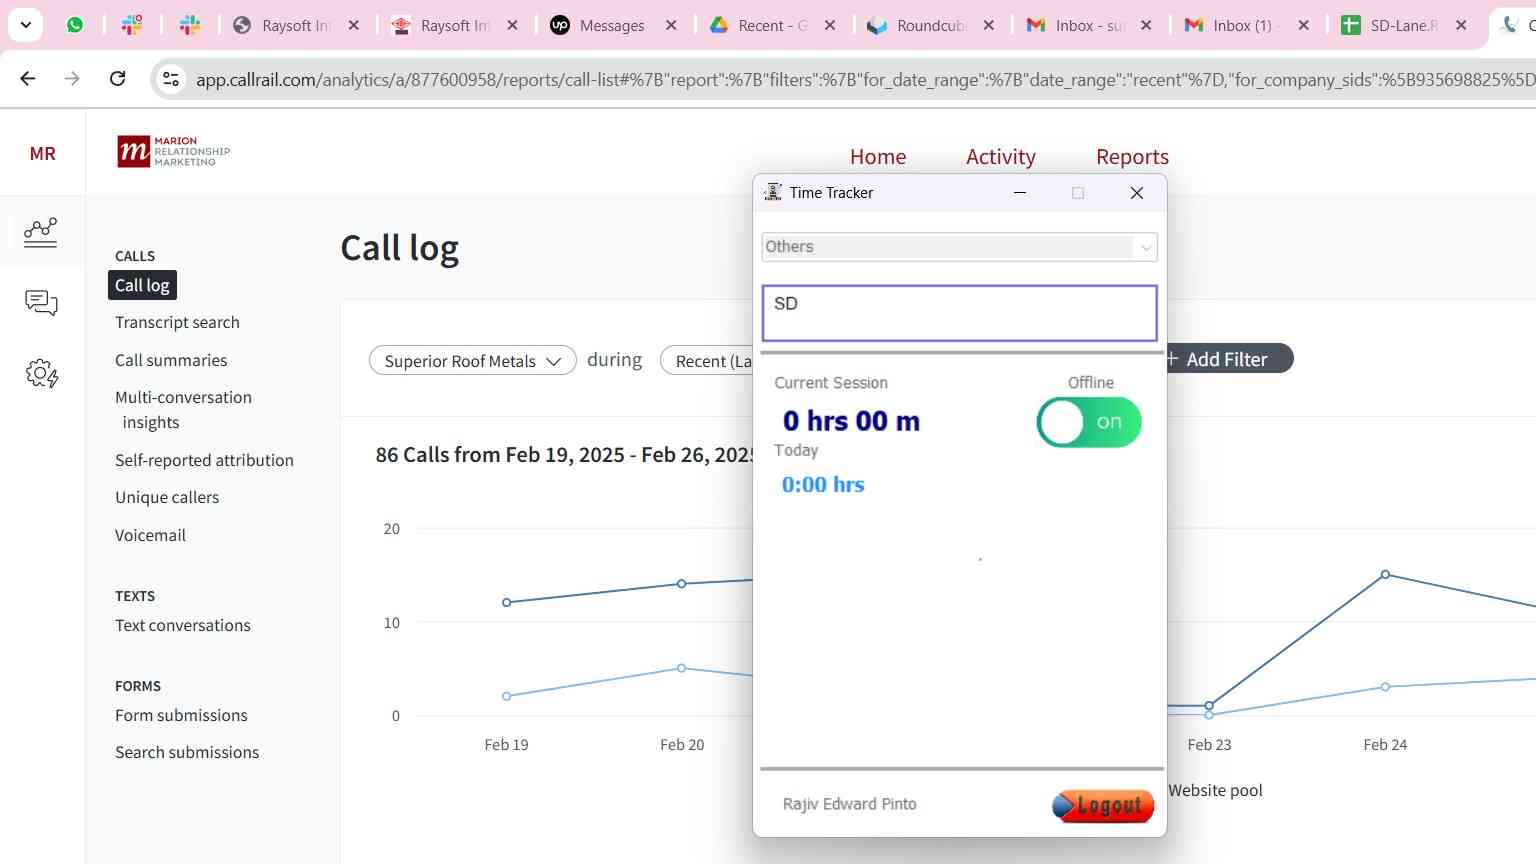Click the SD text field in Time Tracker
The image size is (1536, 864).
tap(959, 313)
